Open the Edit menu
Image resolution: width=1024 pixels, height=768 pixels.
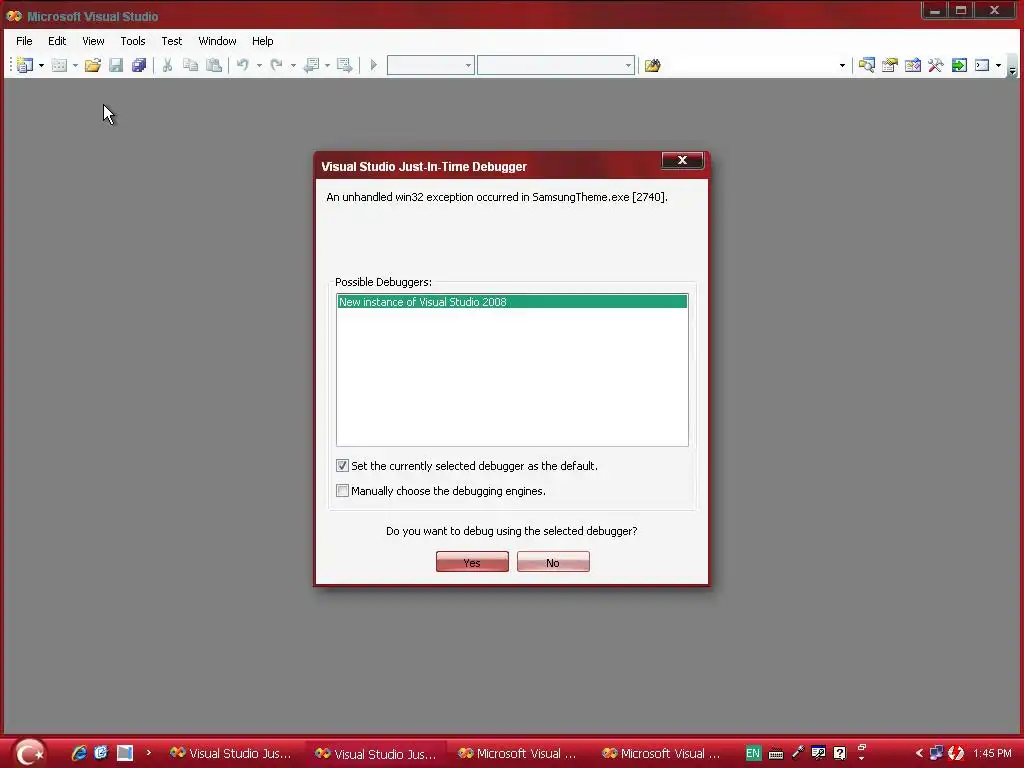click(57, 40)
